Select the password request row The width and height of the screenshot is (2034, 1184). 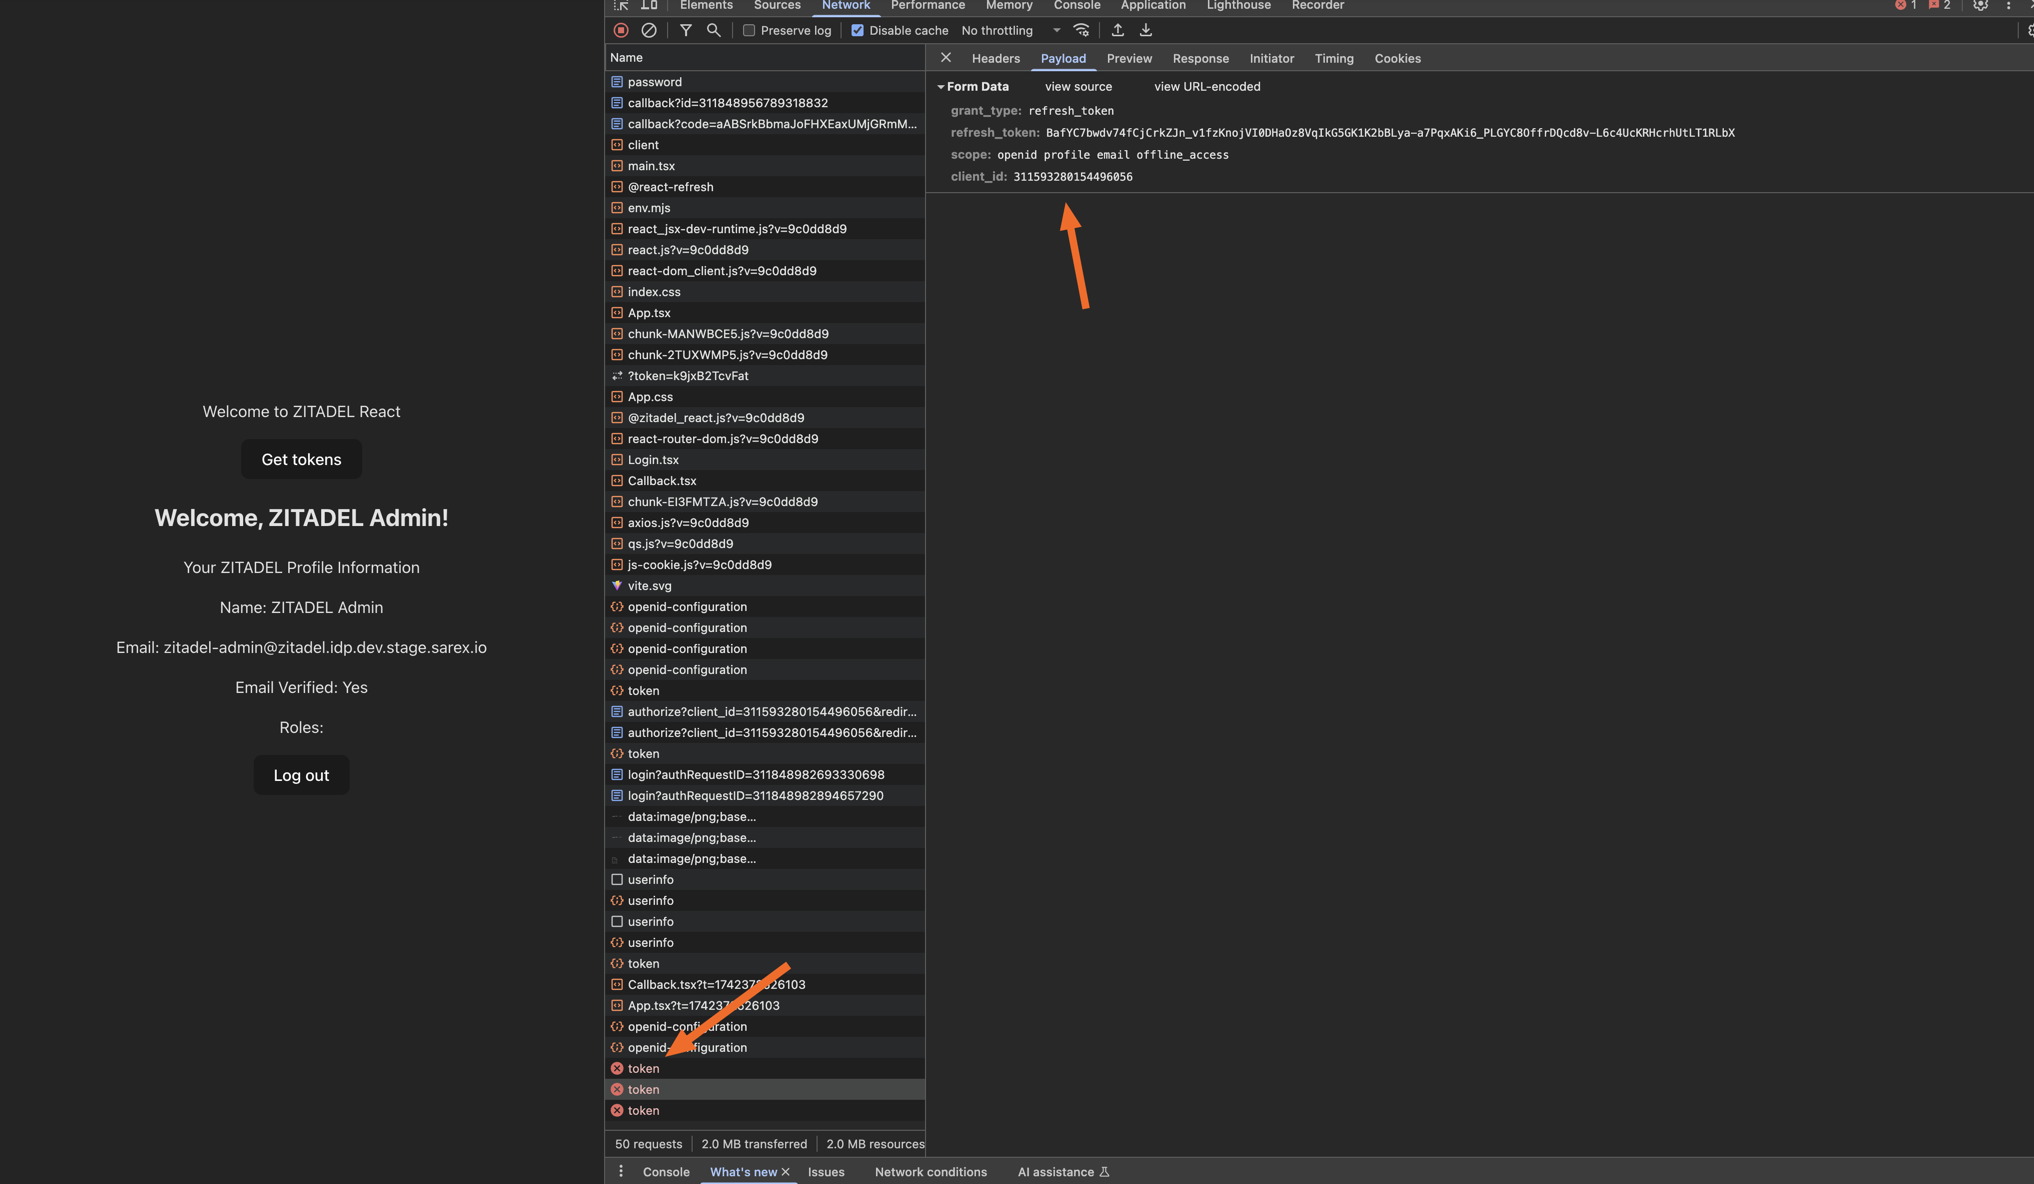pos(765,82)
